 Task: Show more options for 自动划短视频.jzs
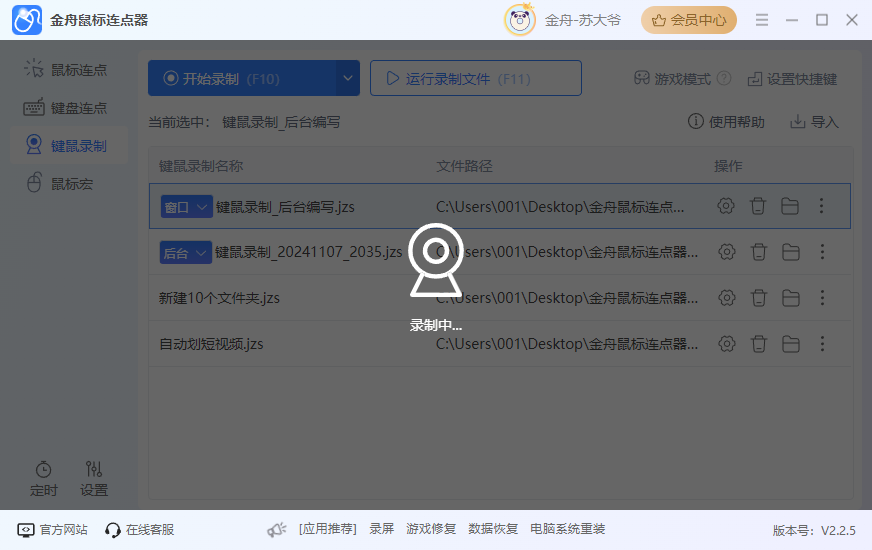tap(823, 344)
